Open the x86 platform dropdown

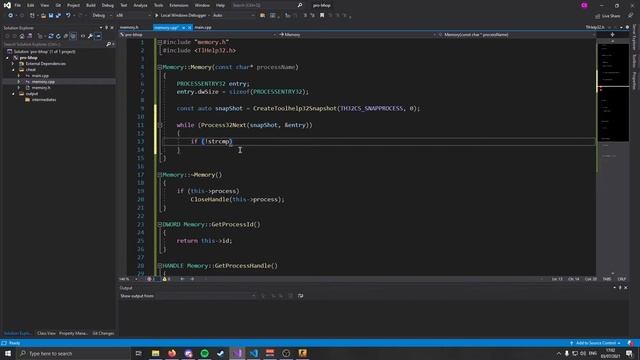click(133, 16)
